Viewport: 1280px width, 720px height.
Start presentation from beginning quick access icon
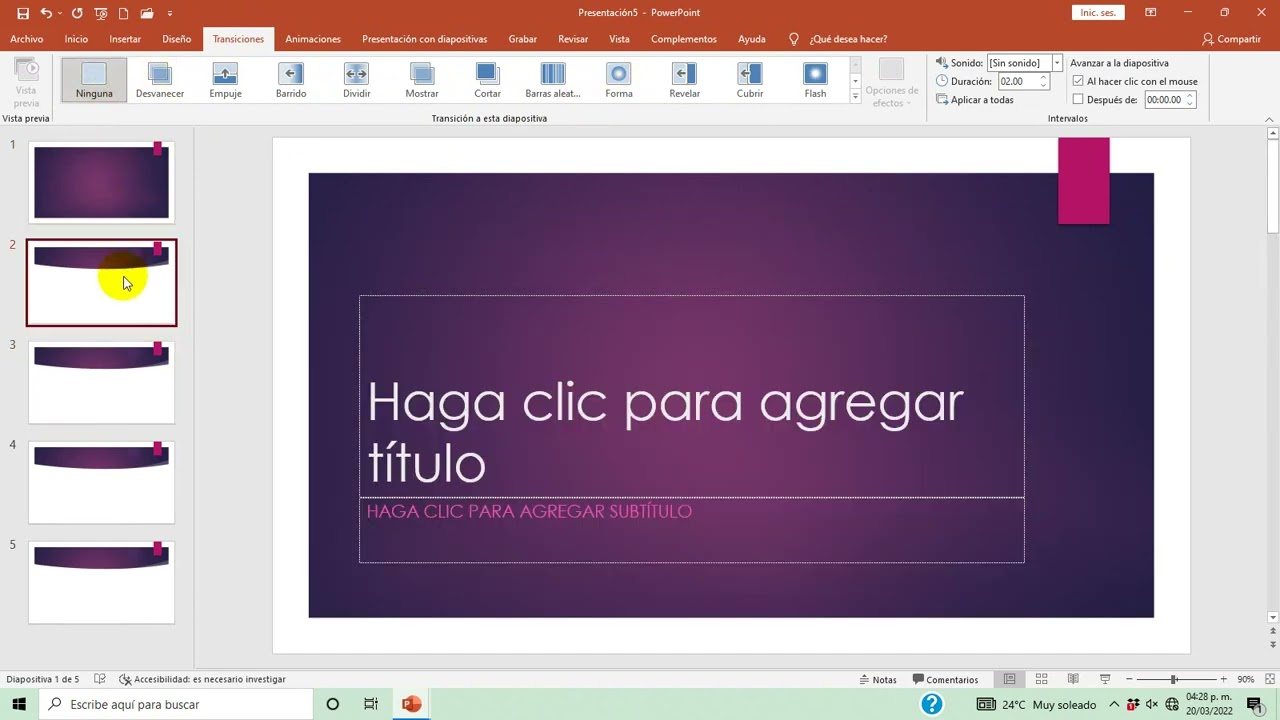(x=100, y=13)
